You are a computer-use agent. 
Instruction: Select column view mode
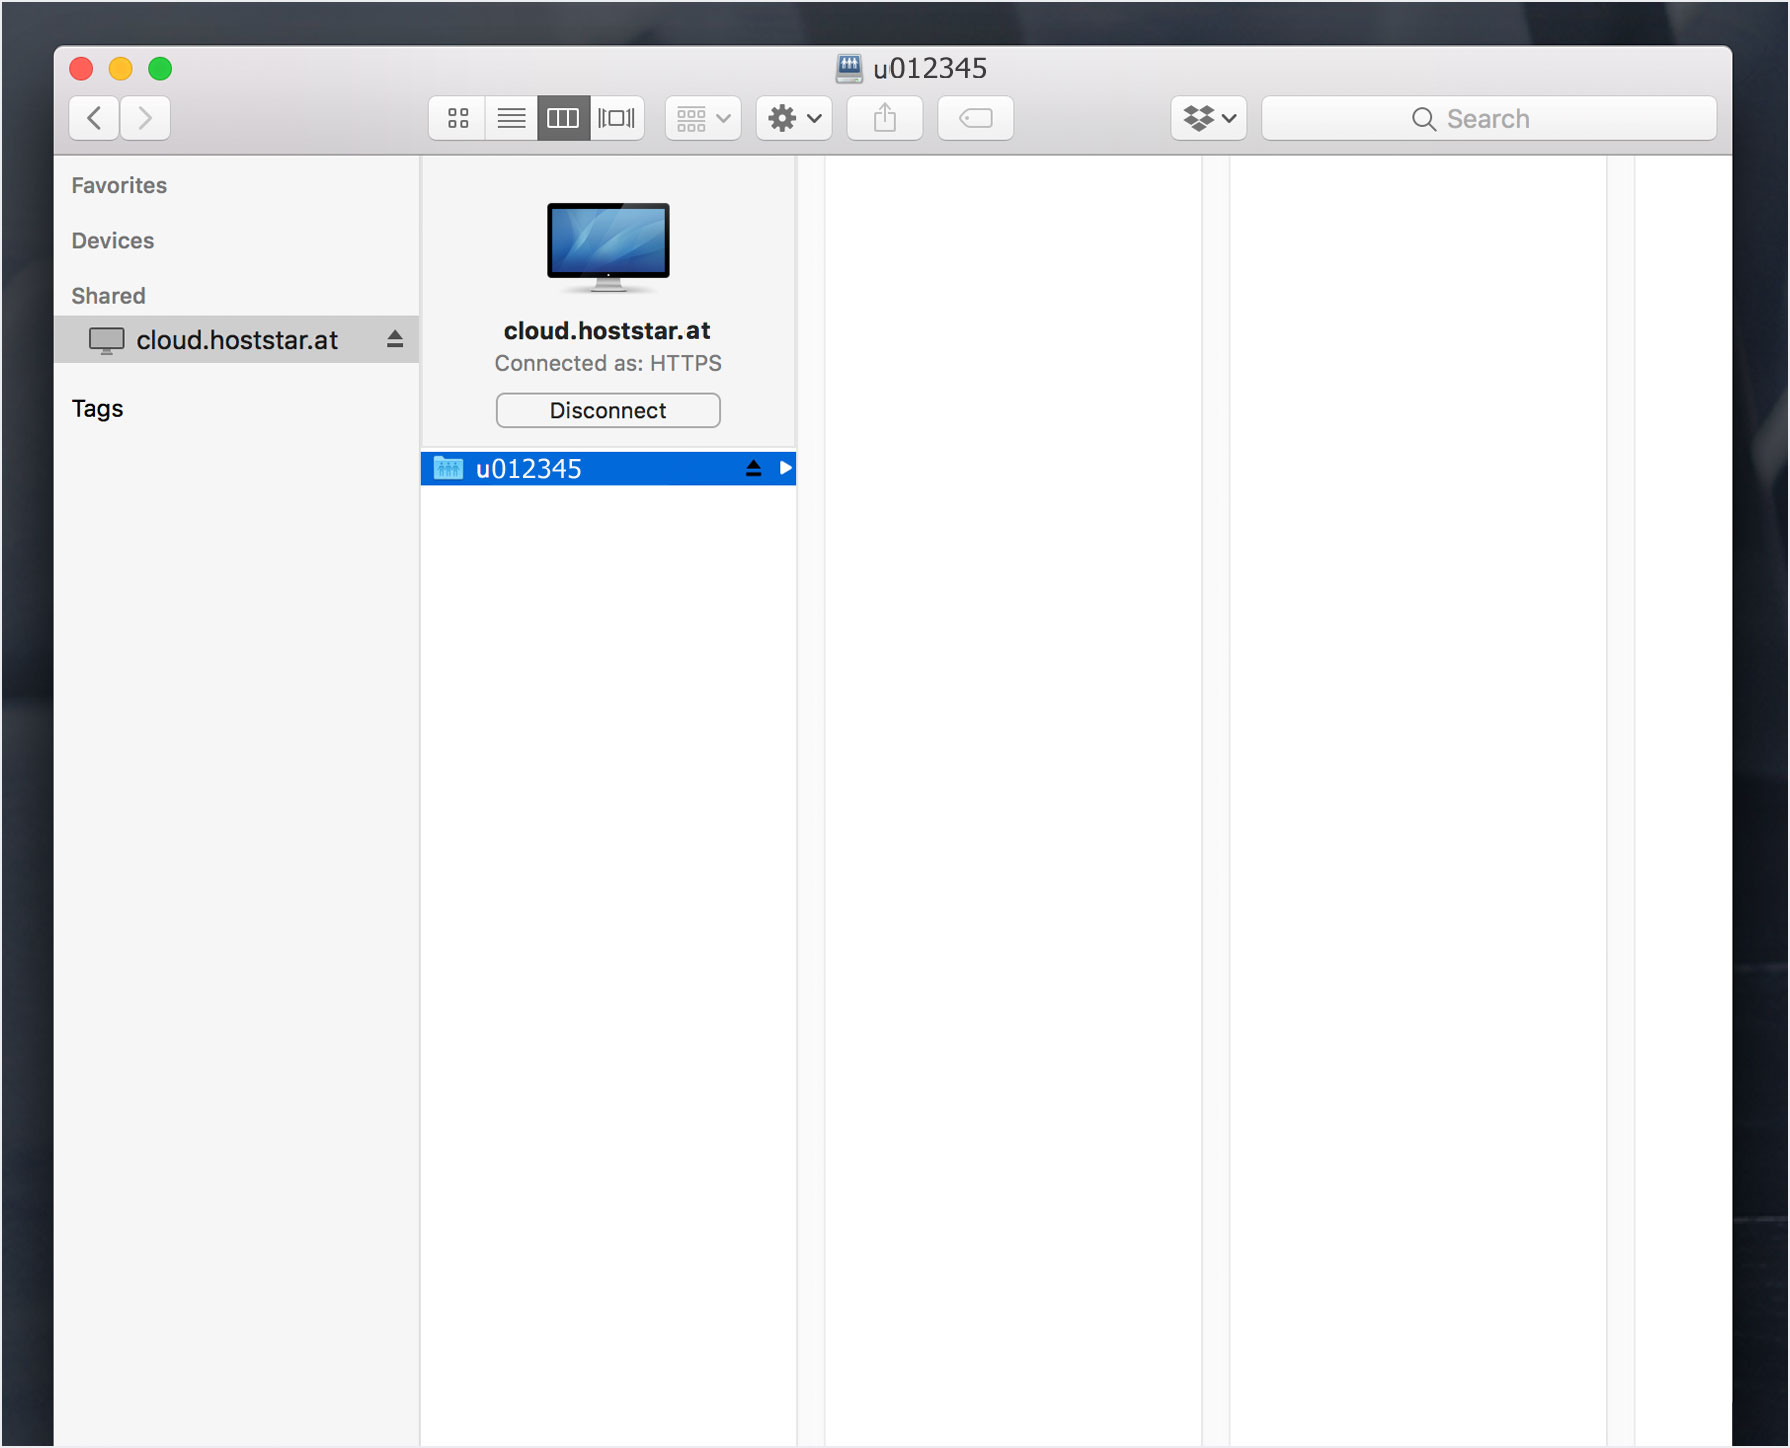pos(563,118)
